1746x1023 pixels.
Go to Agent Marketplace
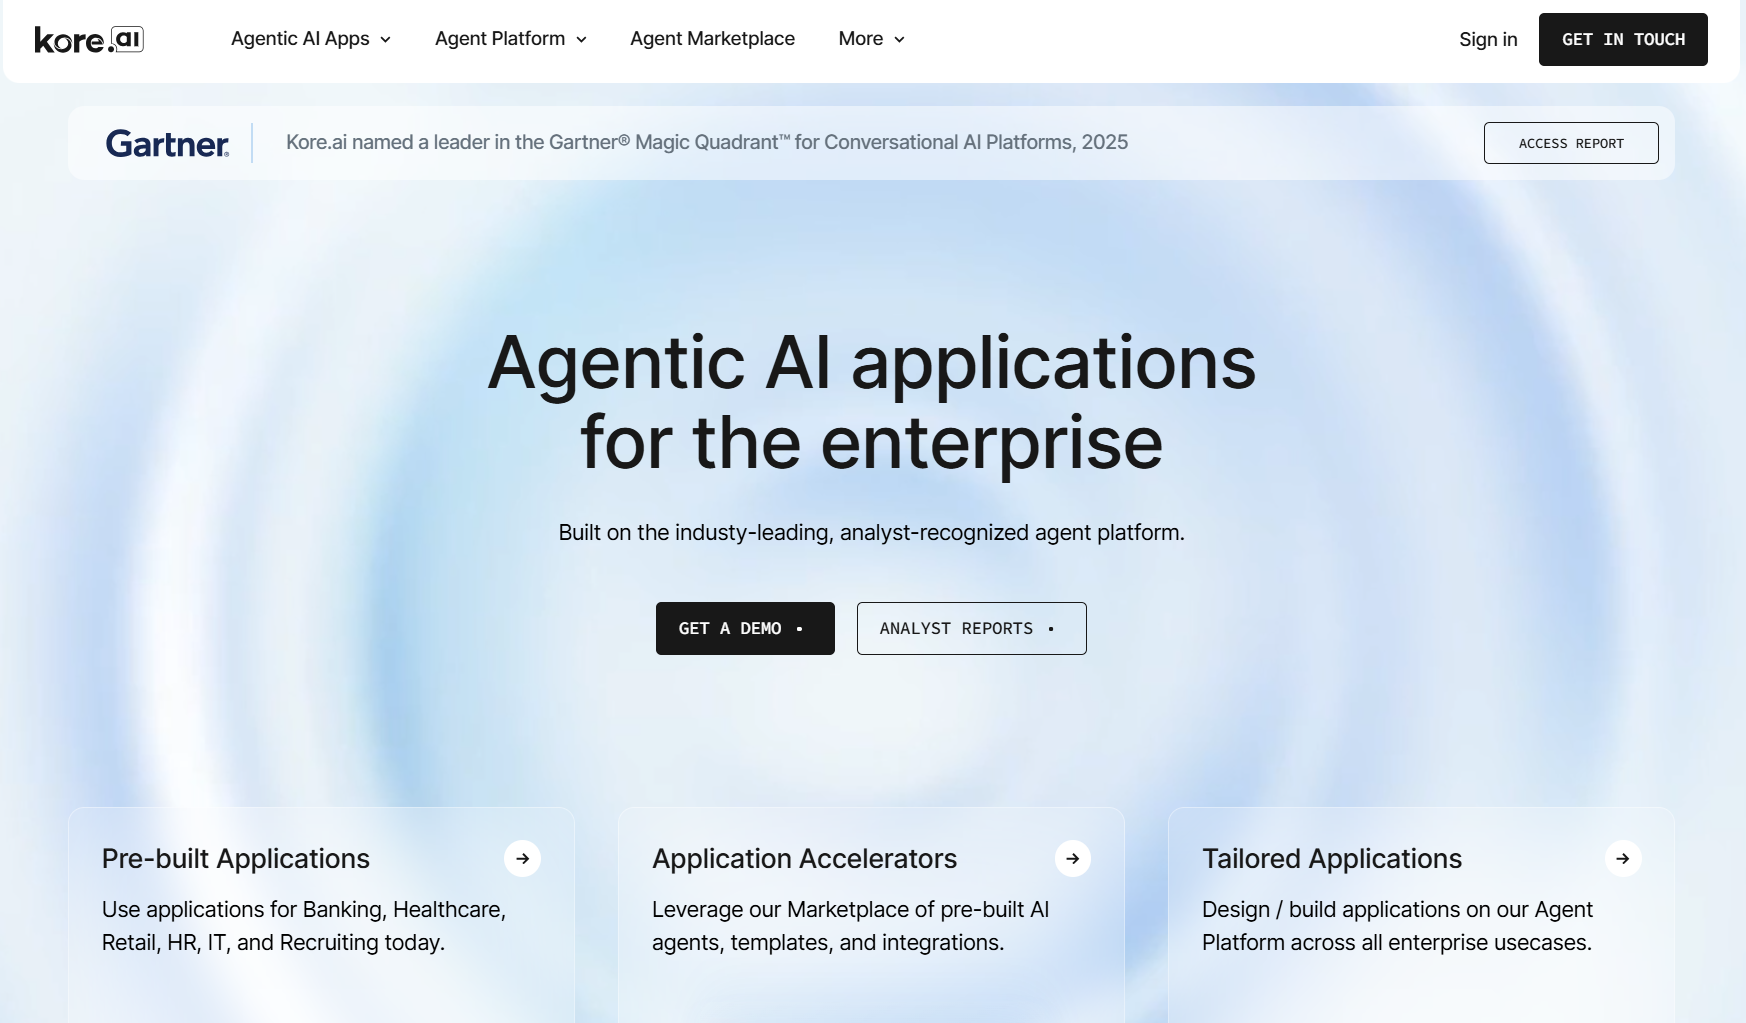point(712,39)
